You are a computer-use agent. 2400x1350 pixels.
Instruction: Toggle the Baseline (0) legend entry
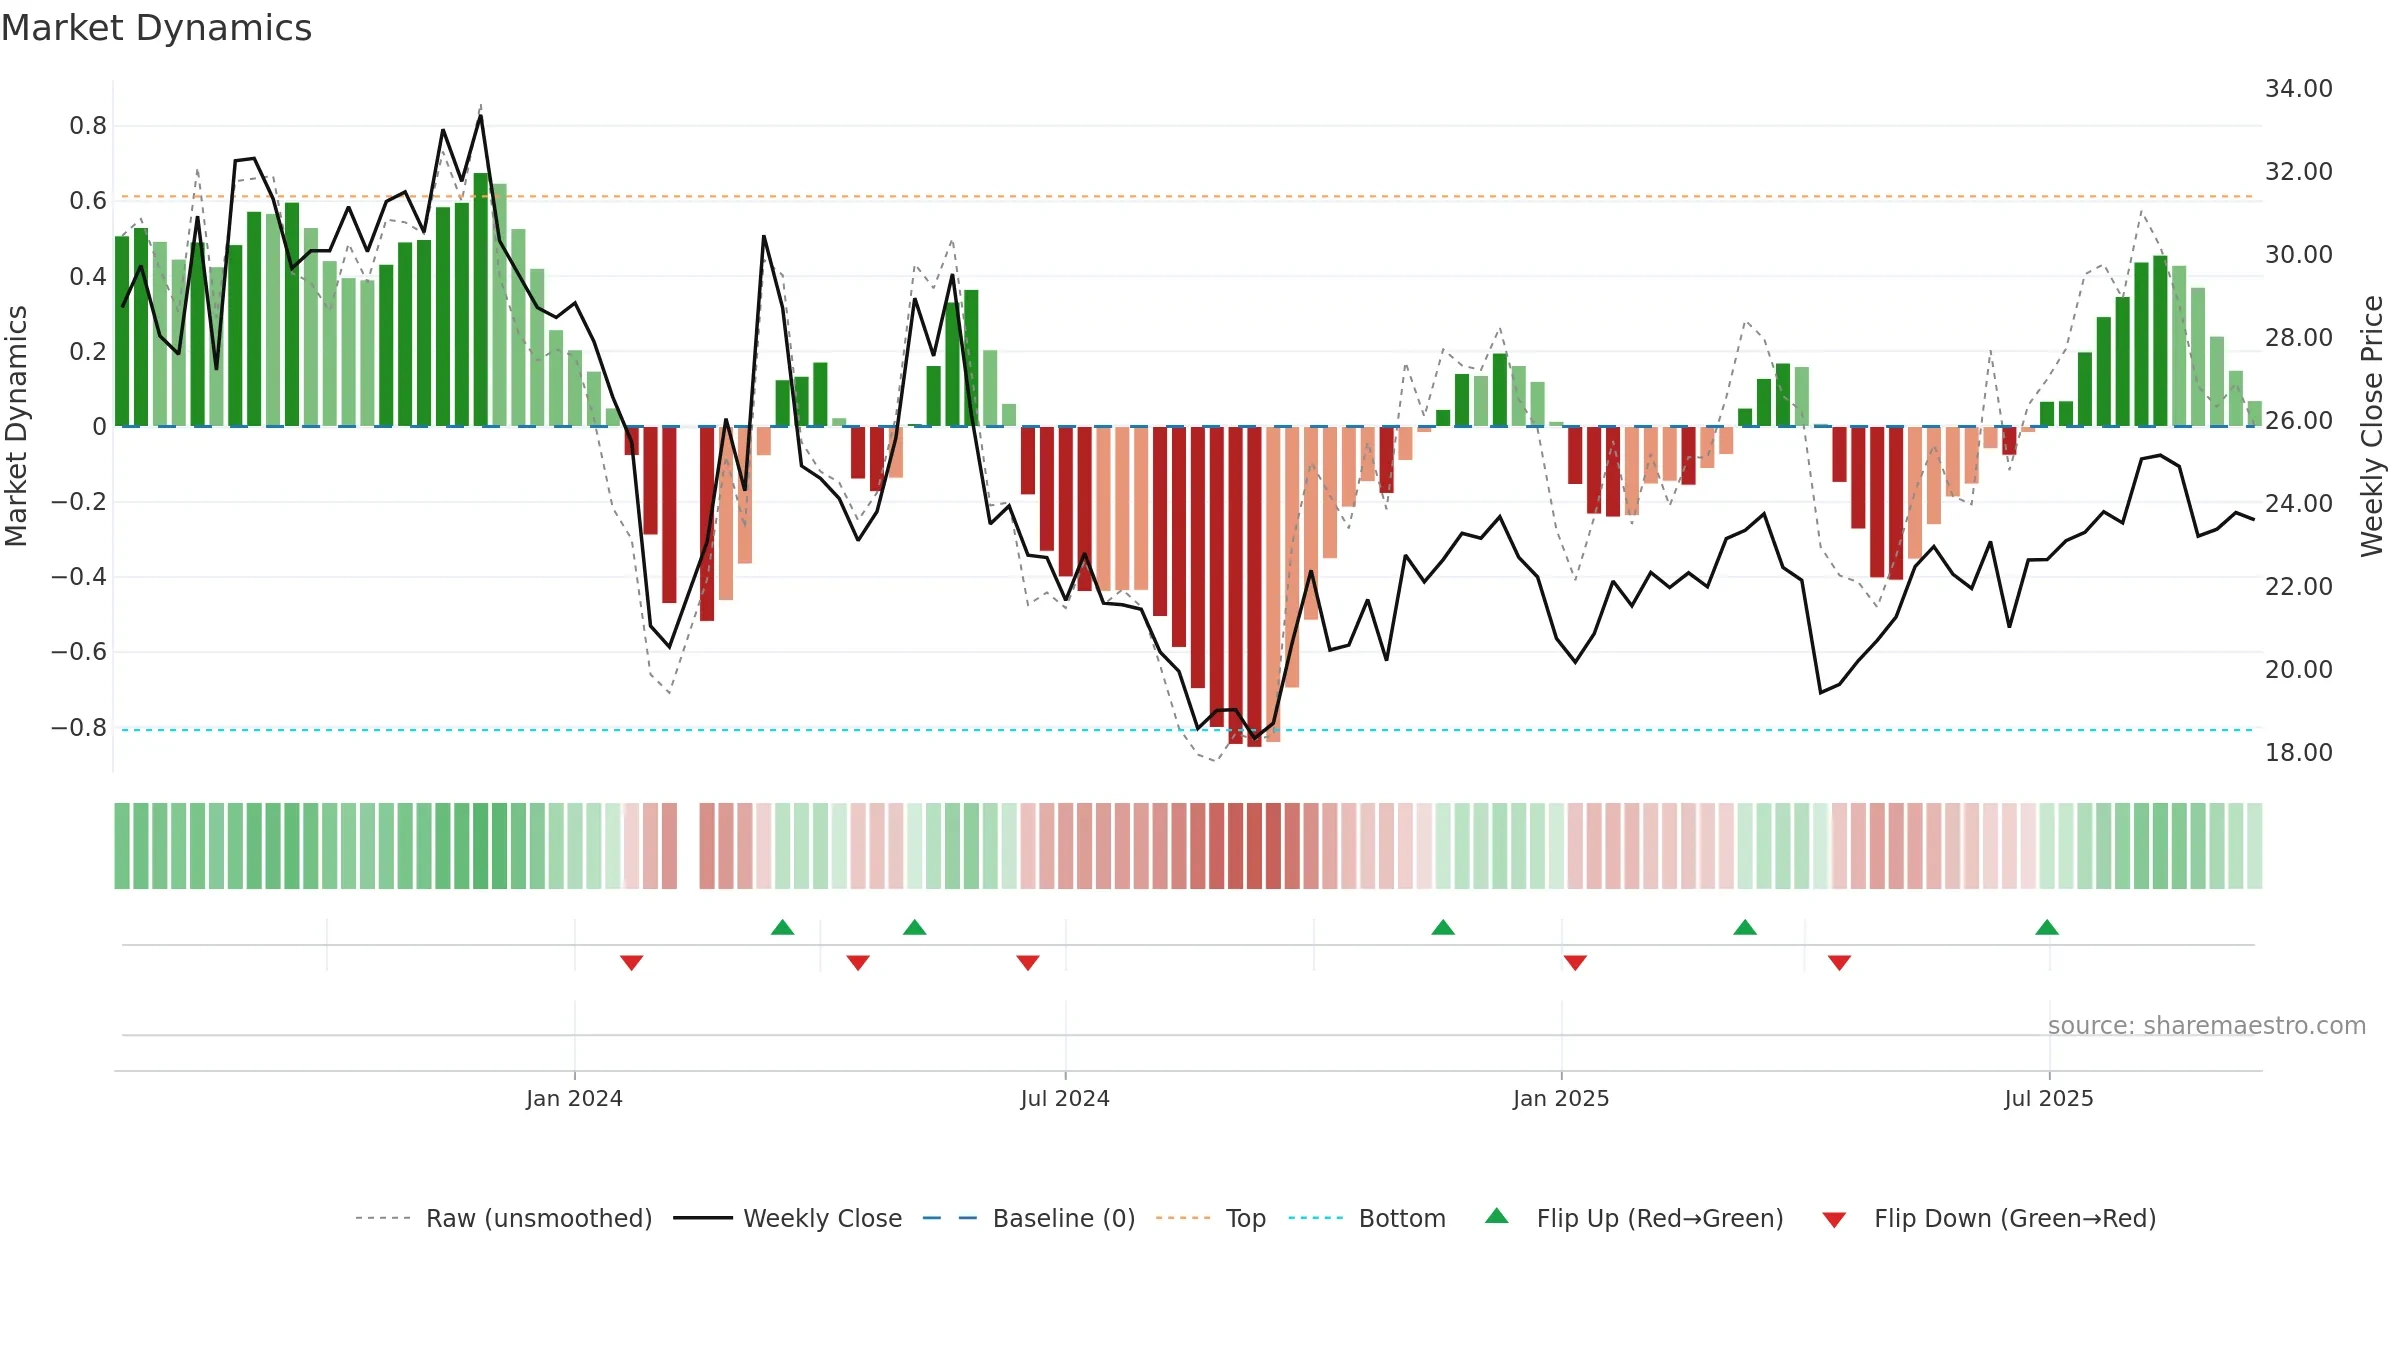tap(1028, 1218)
